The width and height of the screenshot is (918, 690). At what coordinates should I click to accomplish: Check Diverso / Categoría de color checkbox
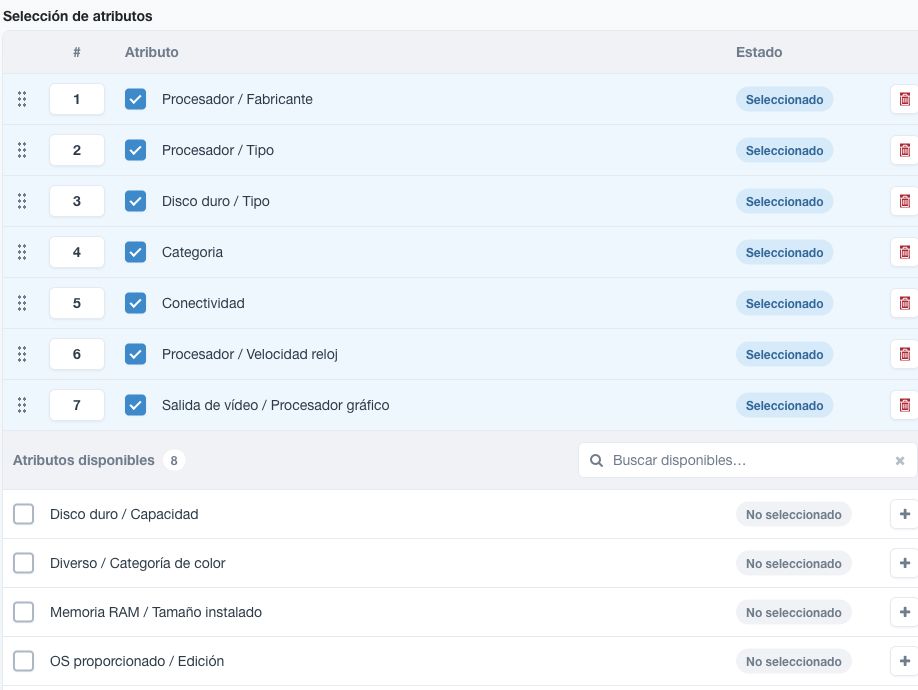pos(23,563)
